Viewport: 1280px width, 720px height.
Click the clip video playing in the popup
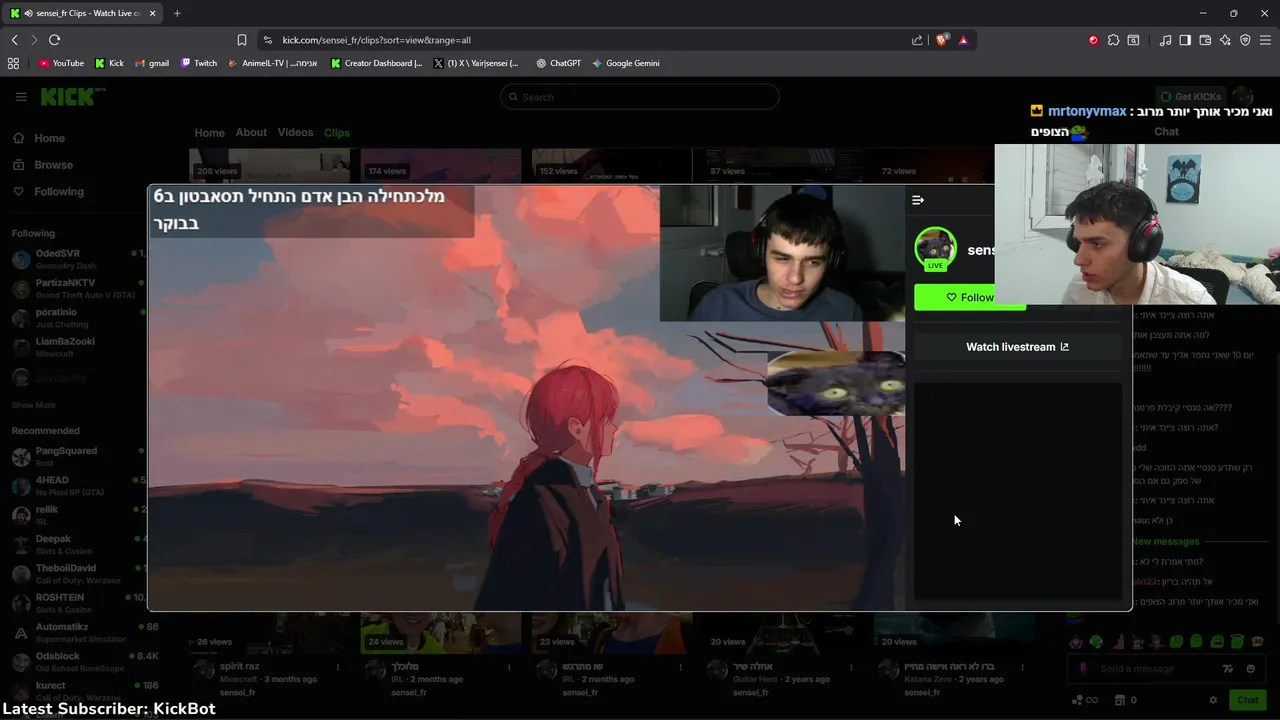(527, 397)
